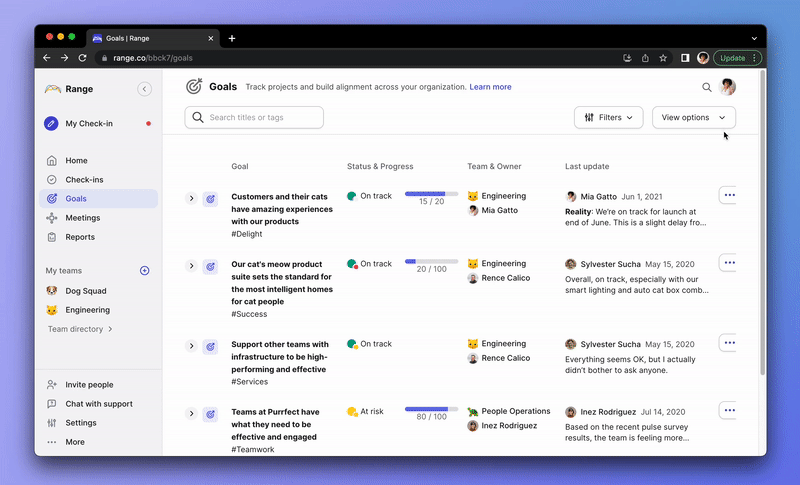Expand the Our cat's meow product goal
Viewport: 800px width, 485px height.
191,266
